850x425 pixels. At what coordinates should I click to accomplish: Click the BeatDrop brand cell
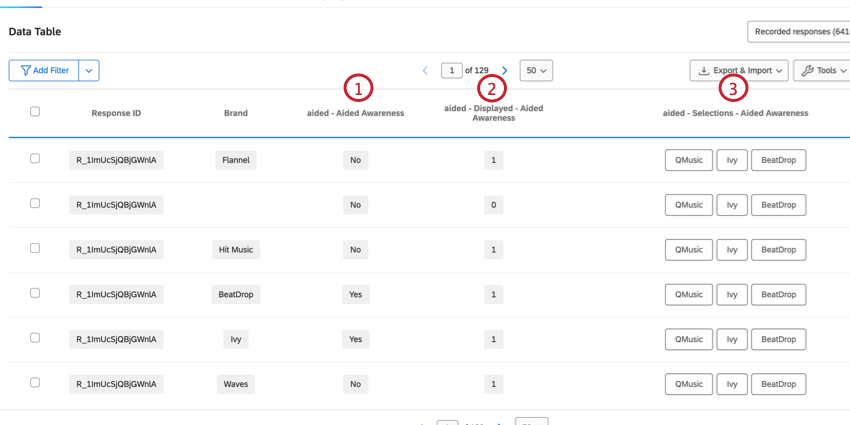236,294
